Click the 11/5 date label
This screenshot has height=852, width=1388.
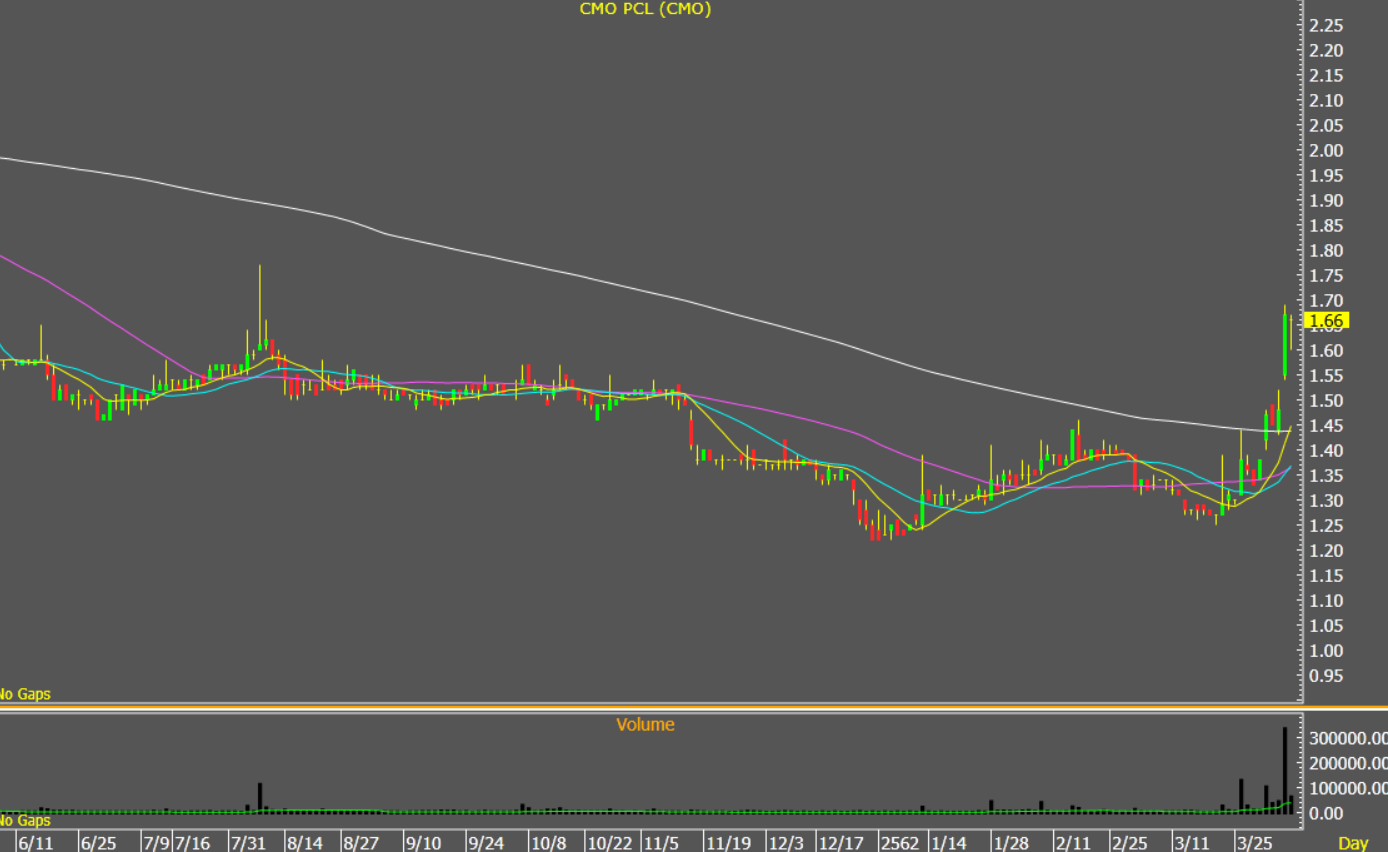661,844
